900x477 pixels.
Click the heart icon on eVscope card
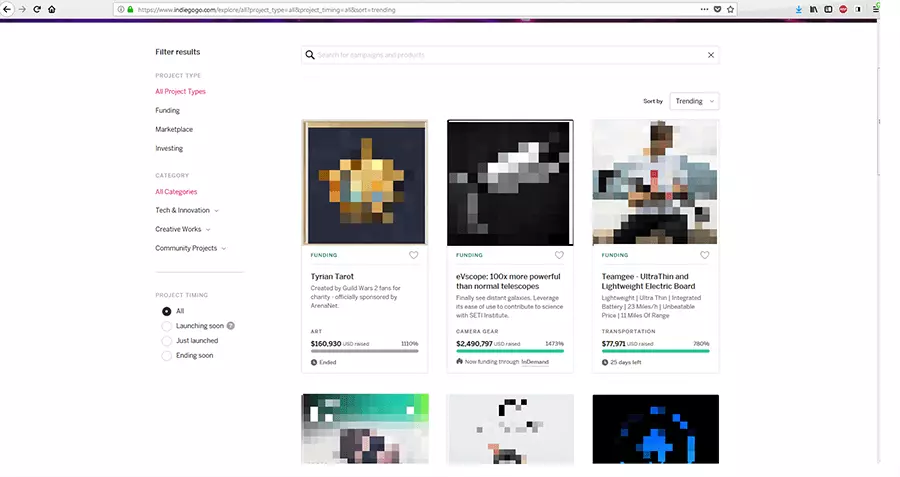[559, 255]
